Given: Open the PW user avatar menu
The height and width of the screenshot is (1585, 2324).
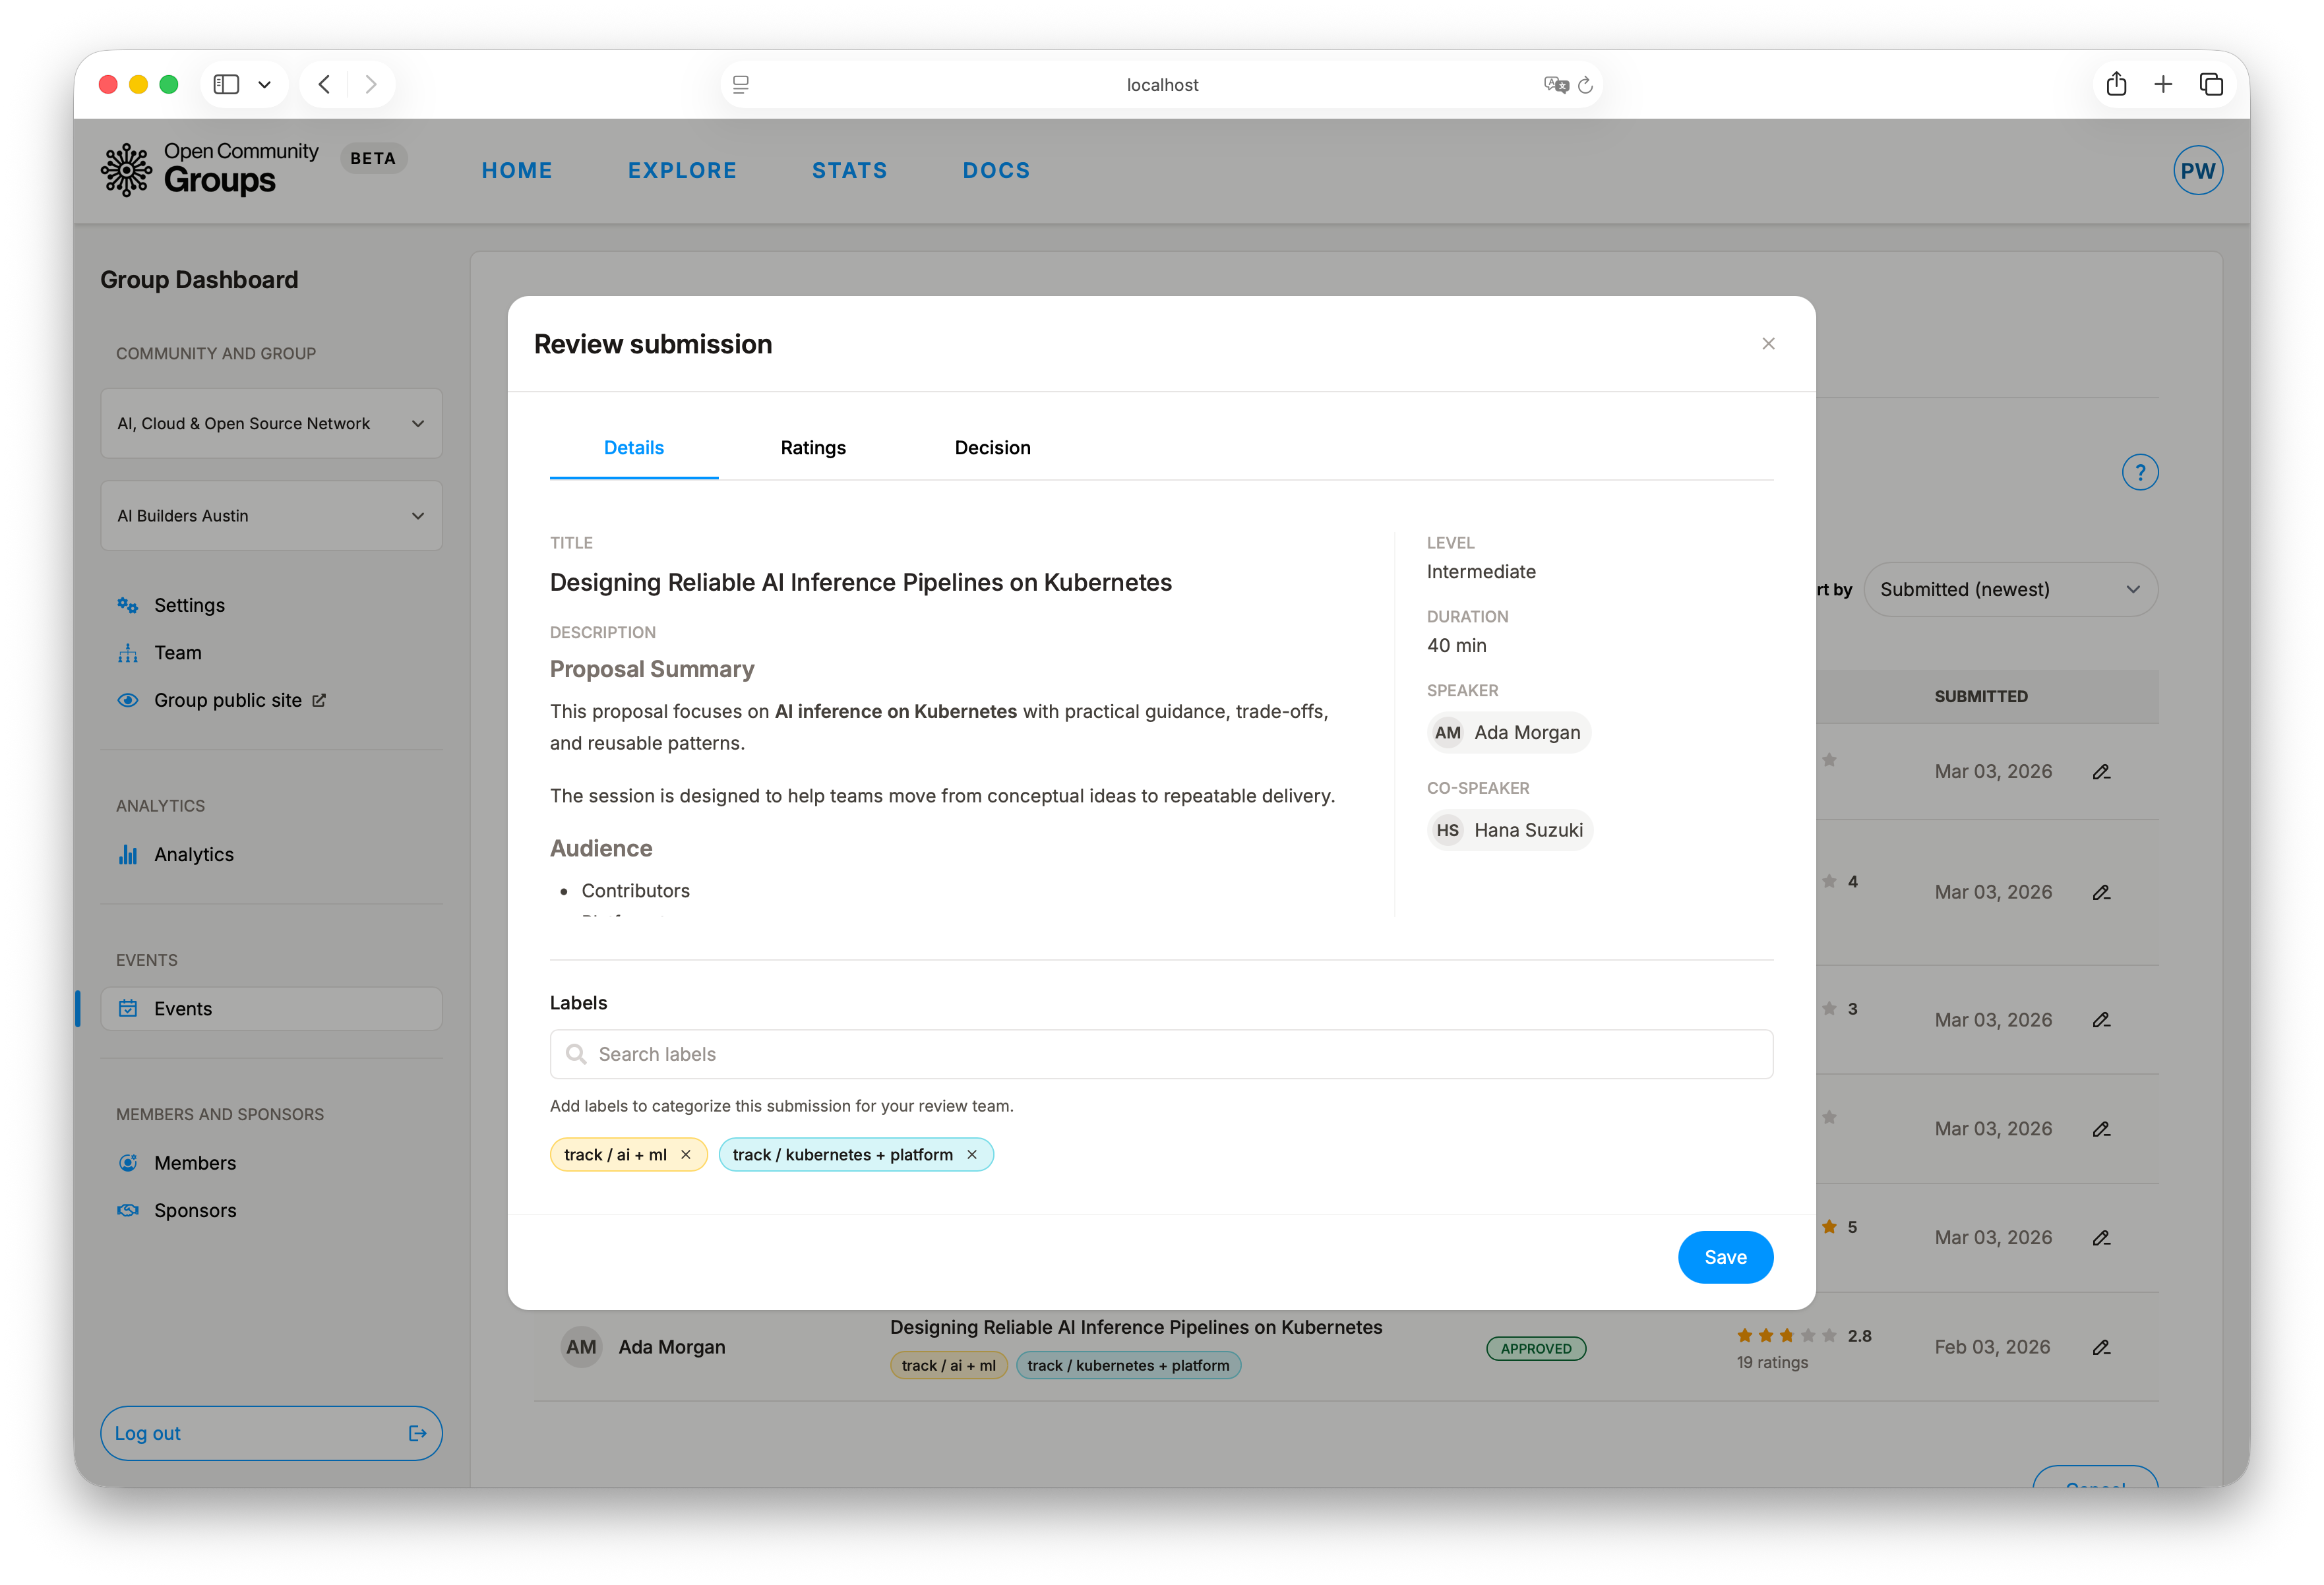Looking at the screenshot, I should pyautogui.click(x=2197, y=171).
